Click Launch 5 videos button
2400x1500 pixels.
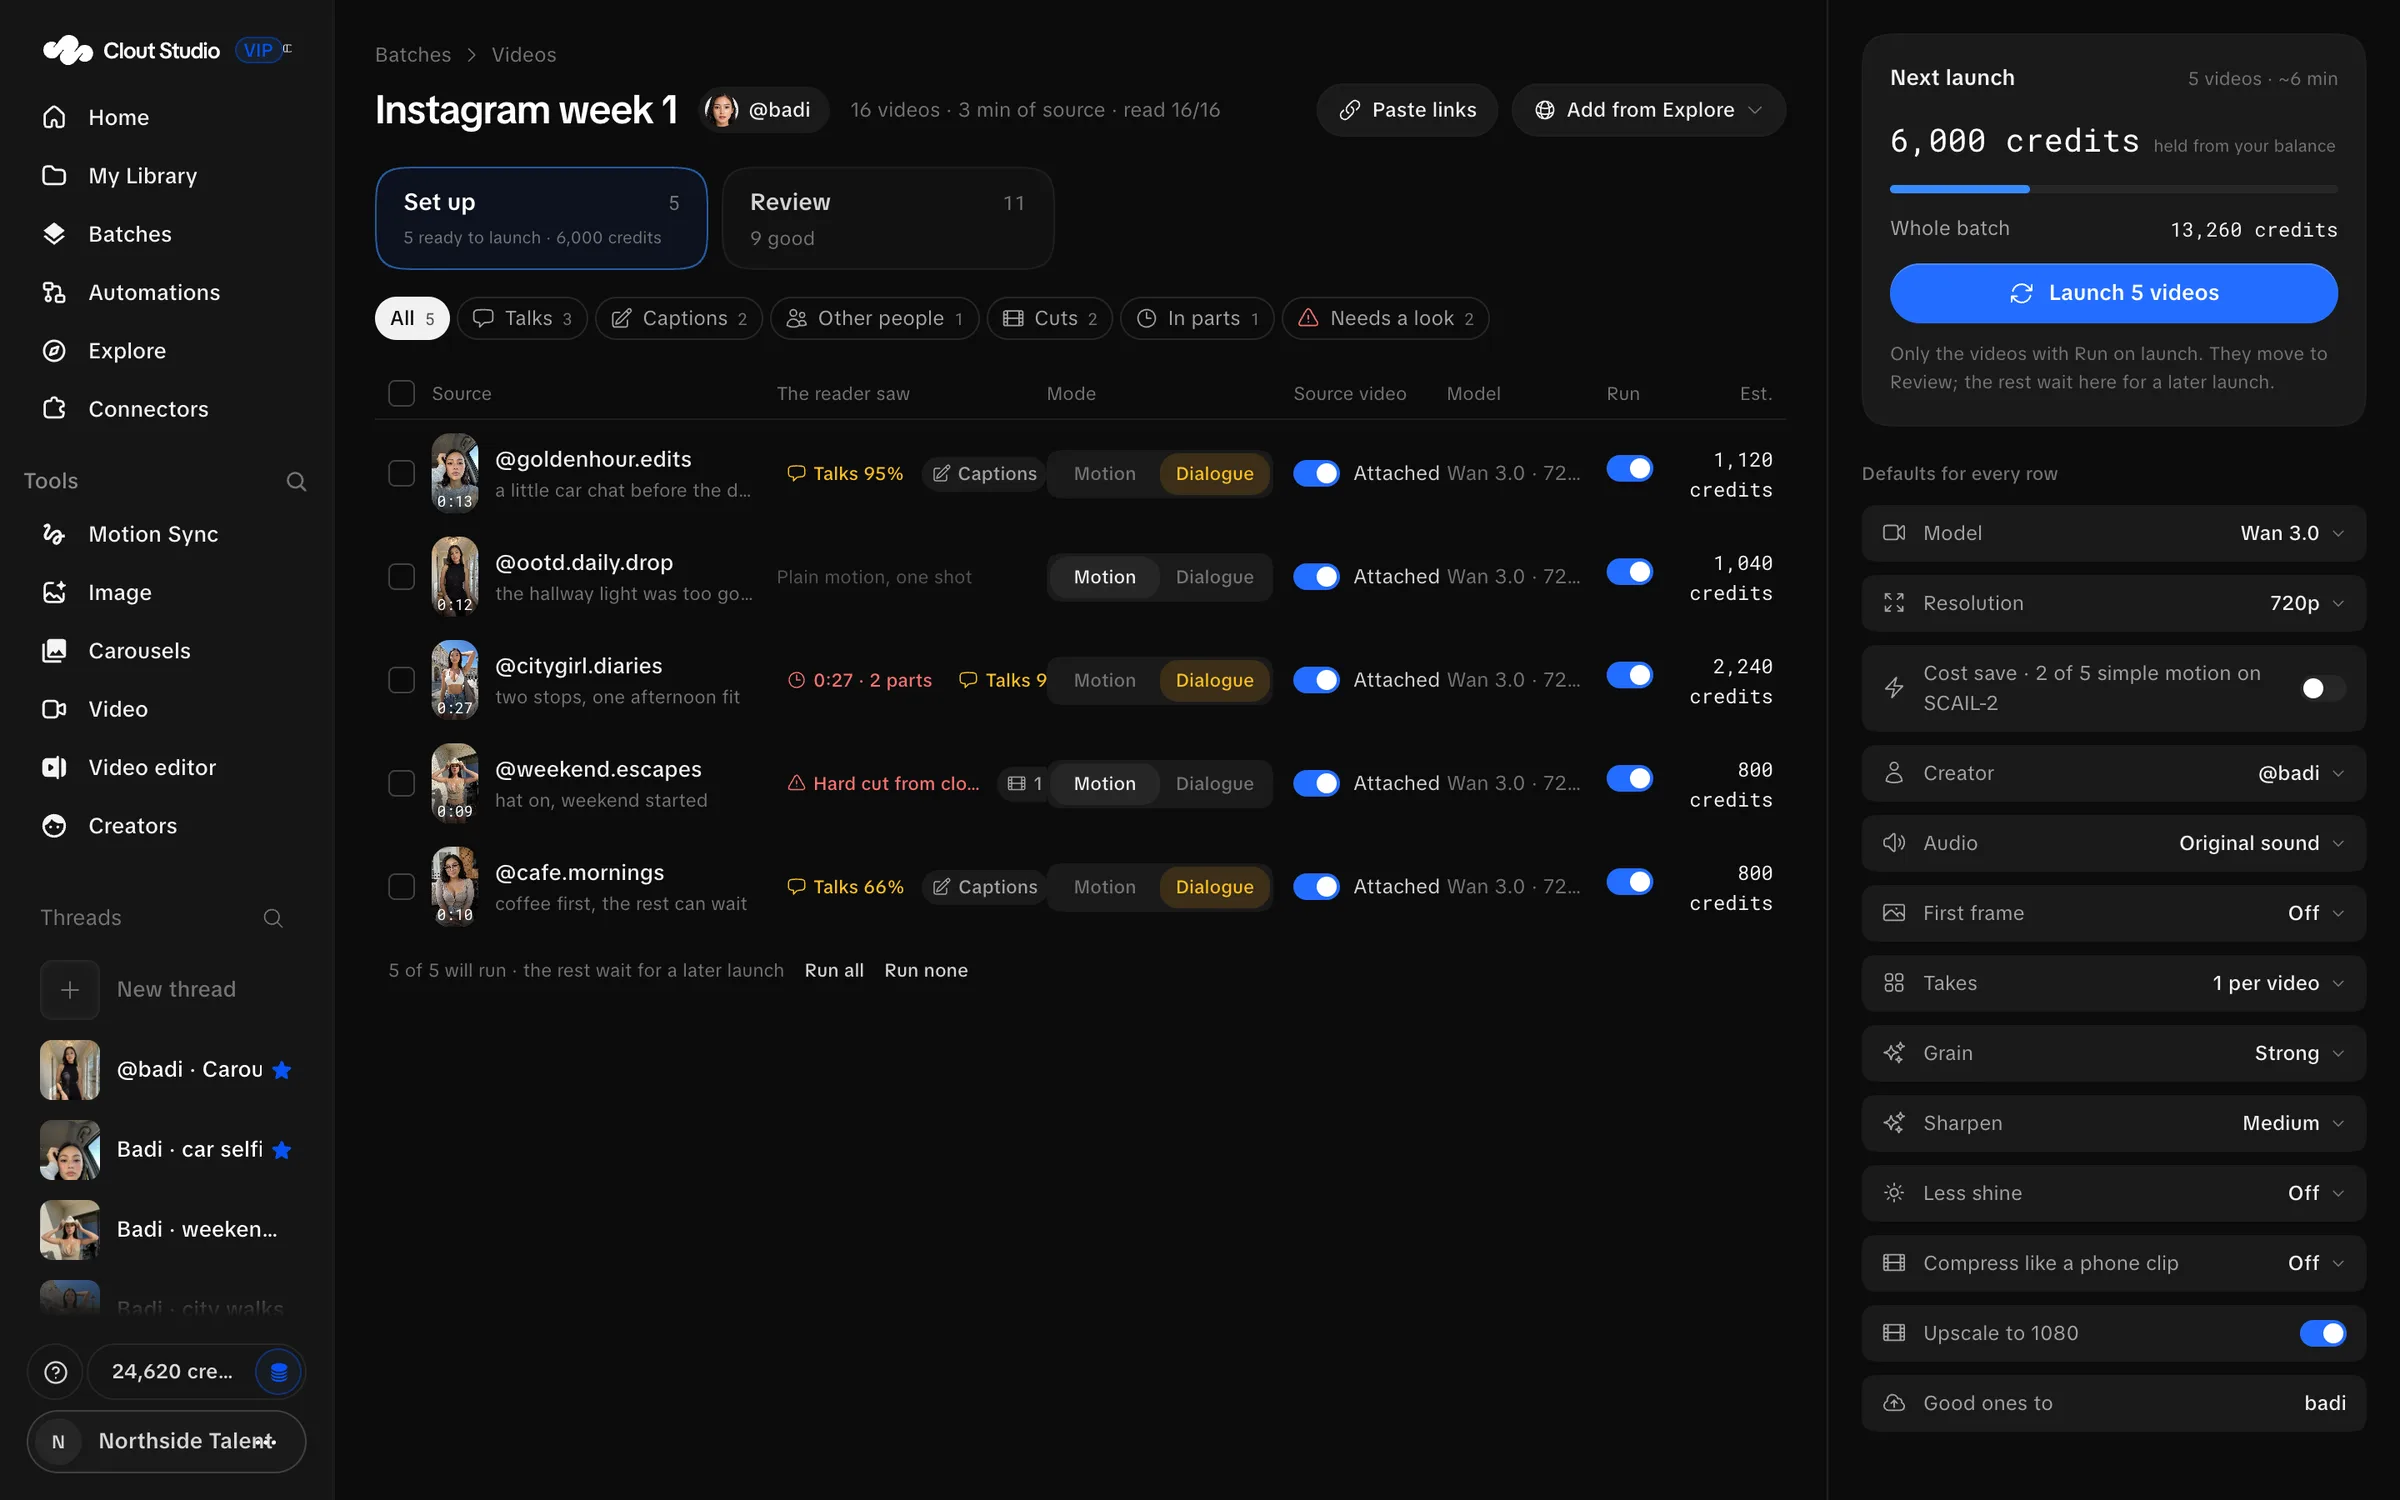(x=2113, y=293)
